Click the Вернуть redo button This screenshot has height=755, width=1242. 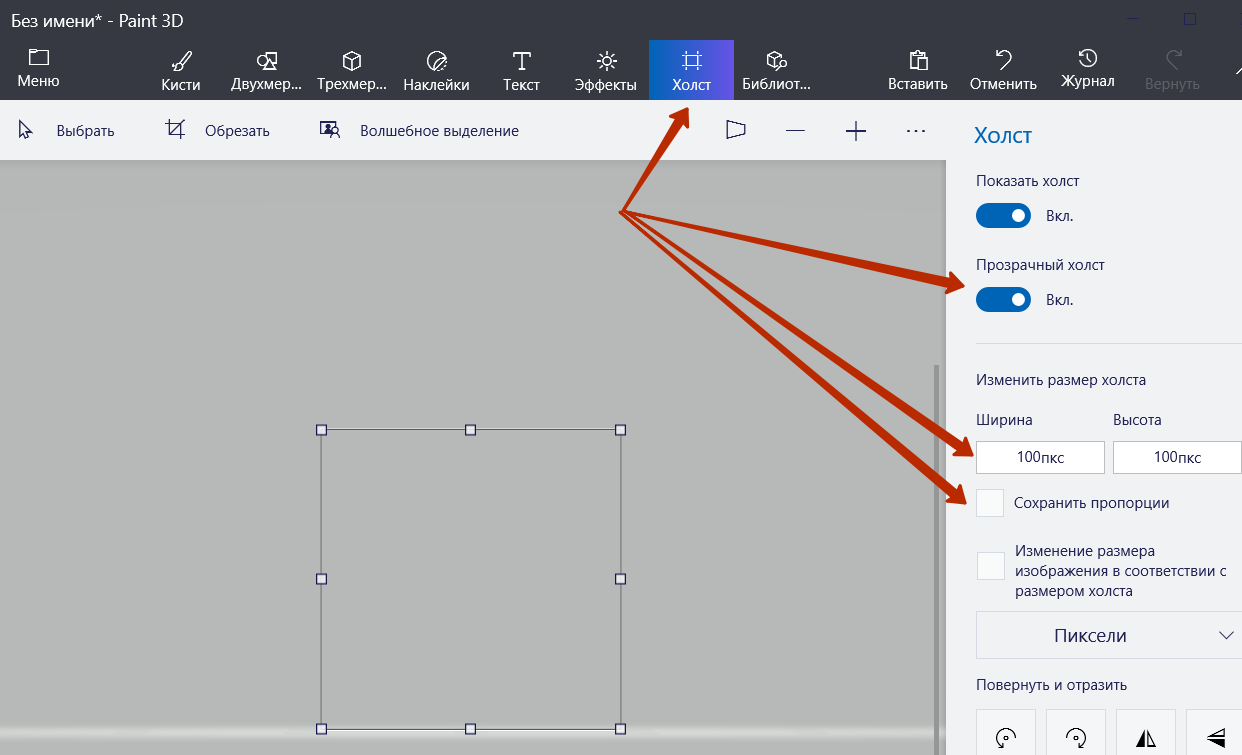[x=1172, y=70]
